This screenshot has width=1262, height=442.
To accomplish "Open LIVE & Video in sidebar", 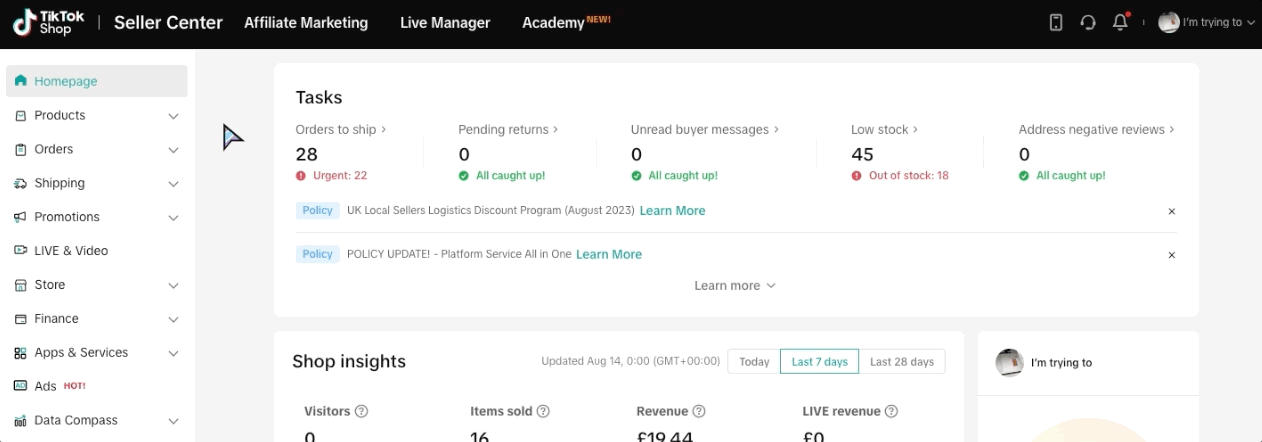I will [x=71, y=251].
